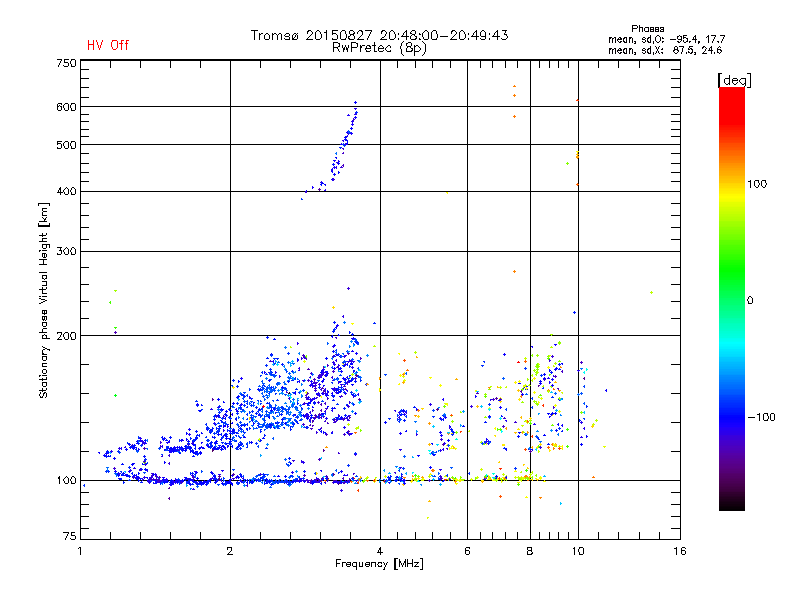Select the 'mean, sd,O: -95.4, 17.7' line
Screen dimensions: 800x600
(666, 39)
